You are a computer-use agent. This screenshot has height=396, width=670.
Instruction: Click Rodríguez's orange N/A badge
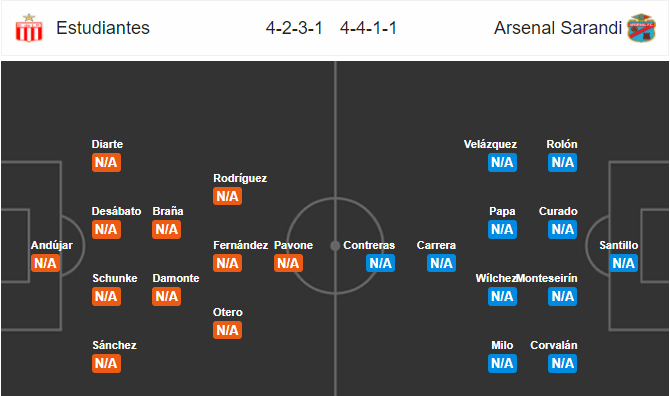click(x=227, y=196)
